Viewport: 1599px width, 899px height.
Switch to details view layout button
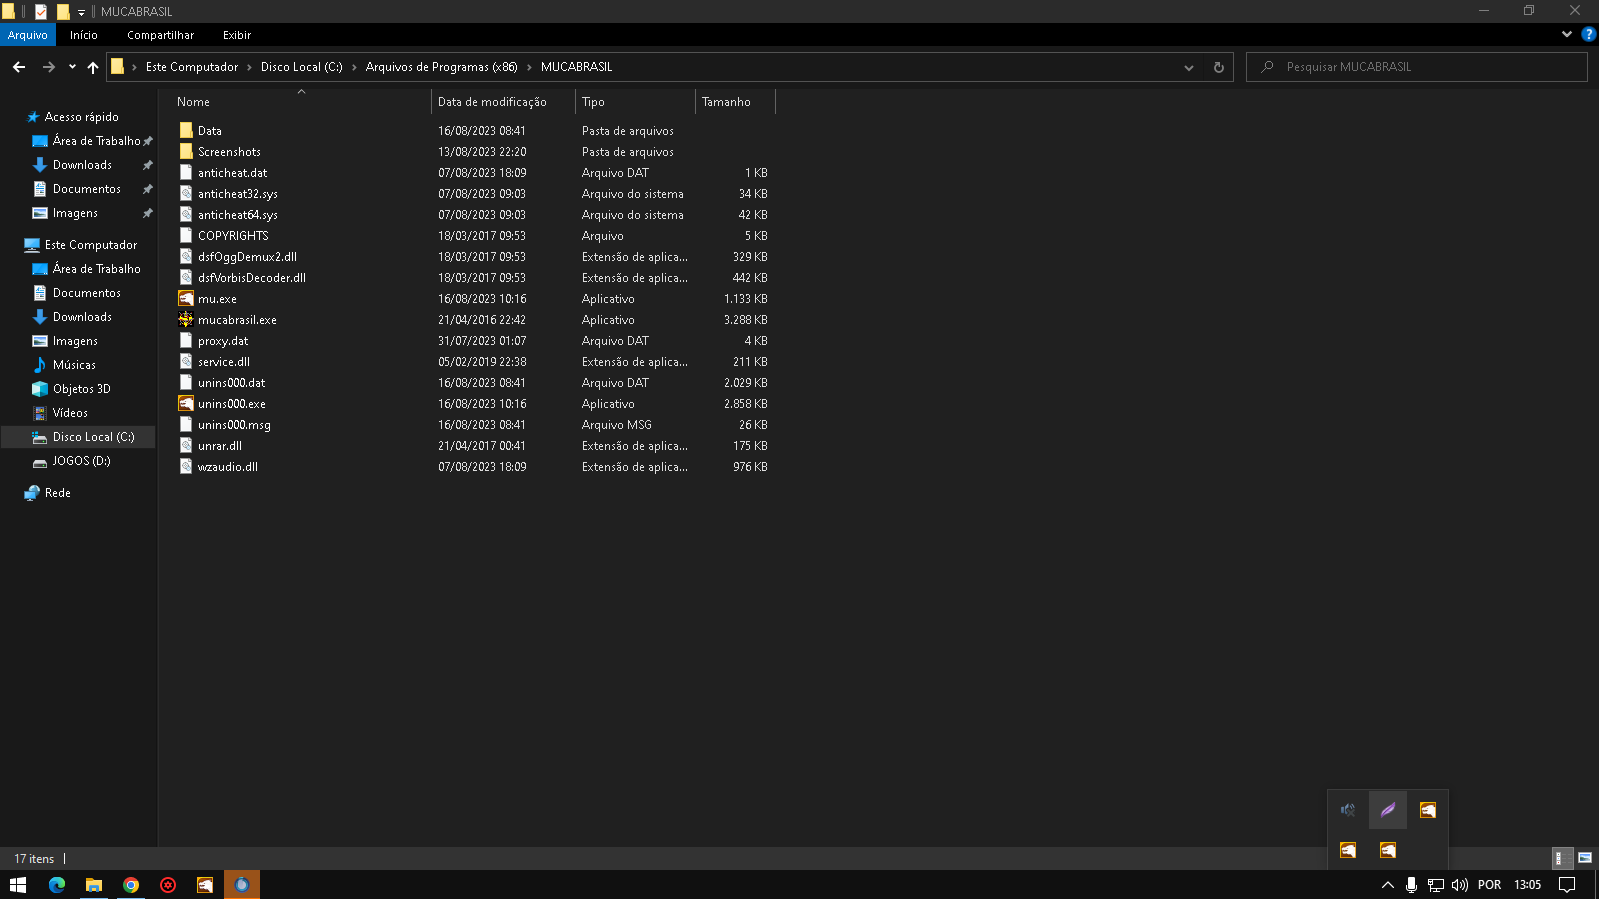[1562, 858]
